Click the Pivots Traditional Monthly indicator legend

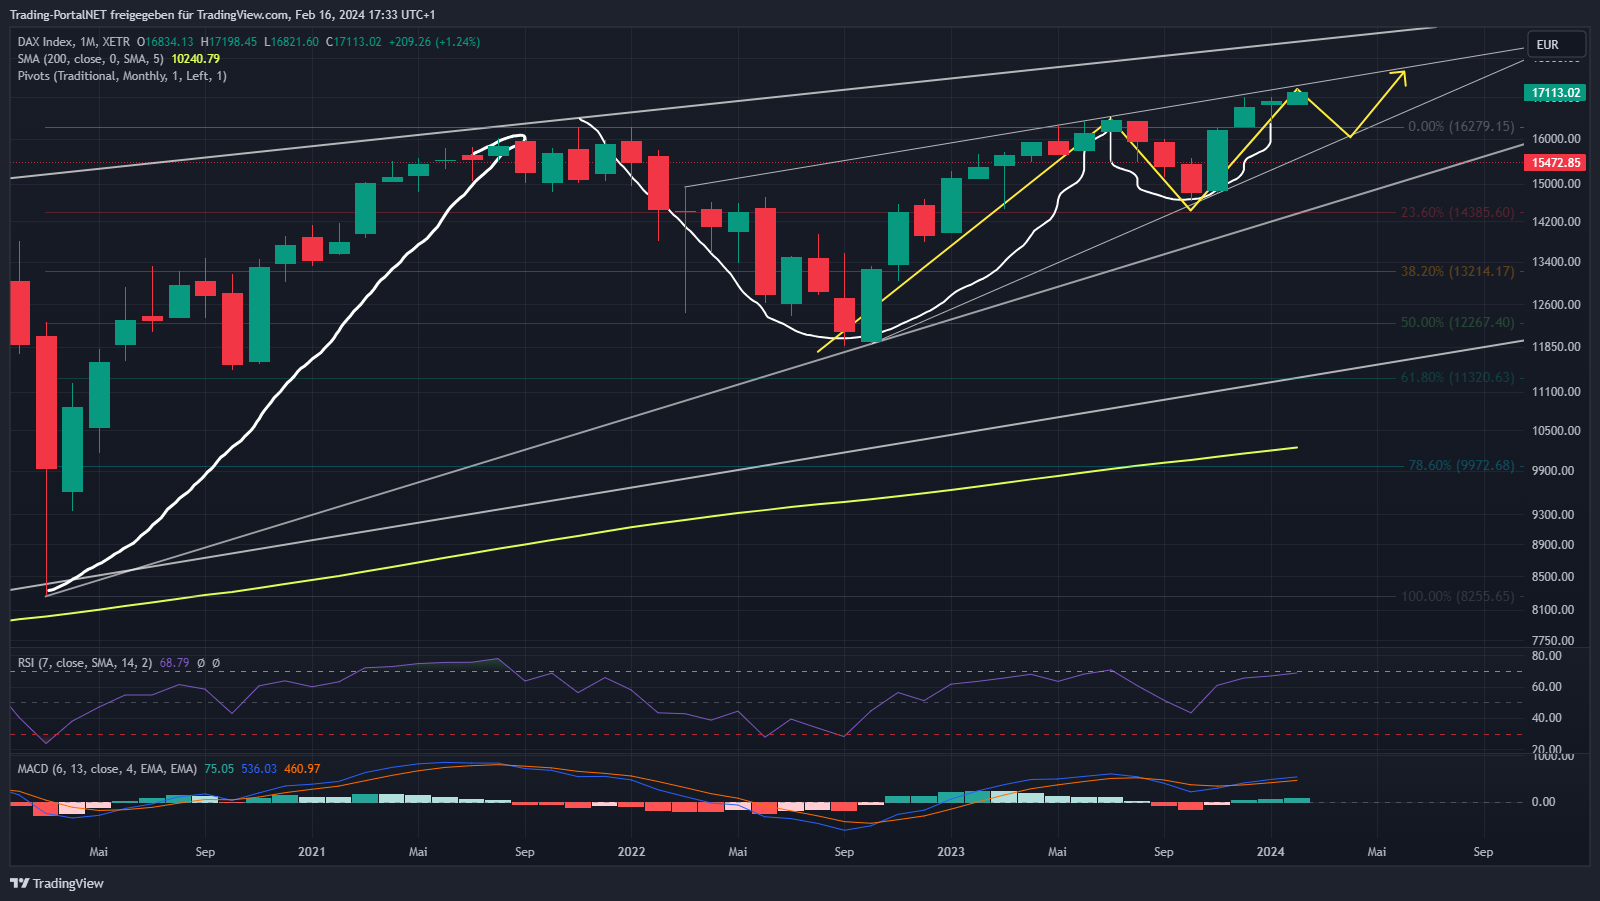click(x=122, y=76)
